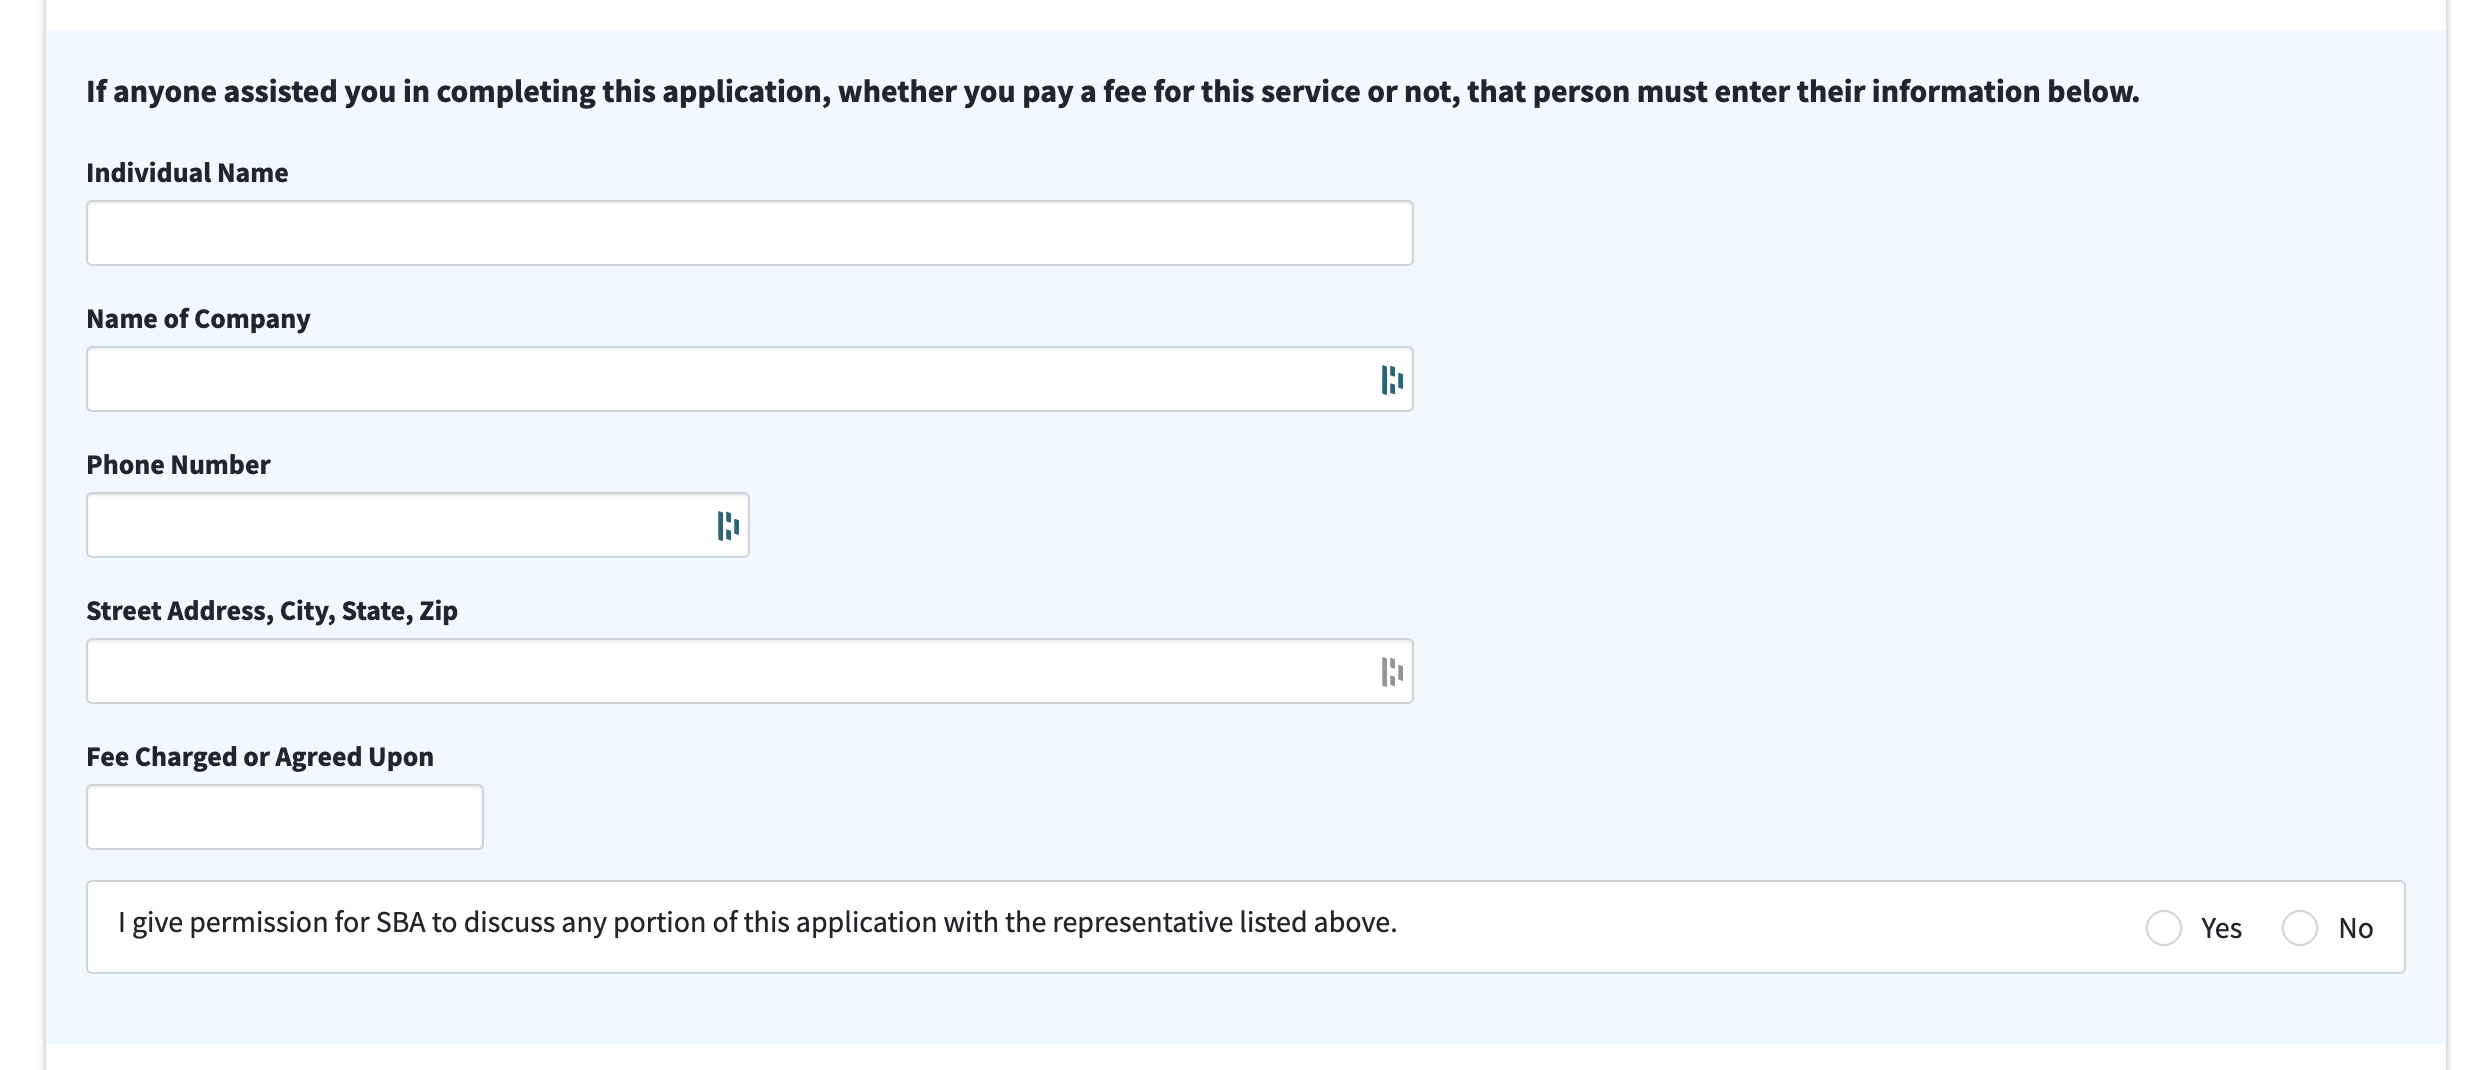Screen dimensions: 2488x1070
Task: Click the "Phone Number" label text
Action: click(x=178, y=465)
